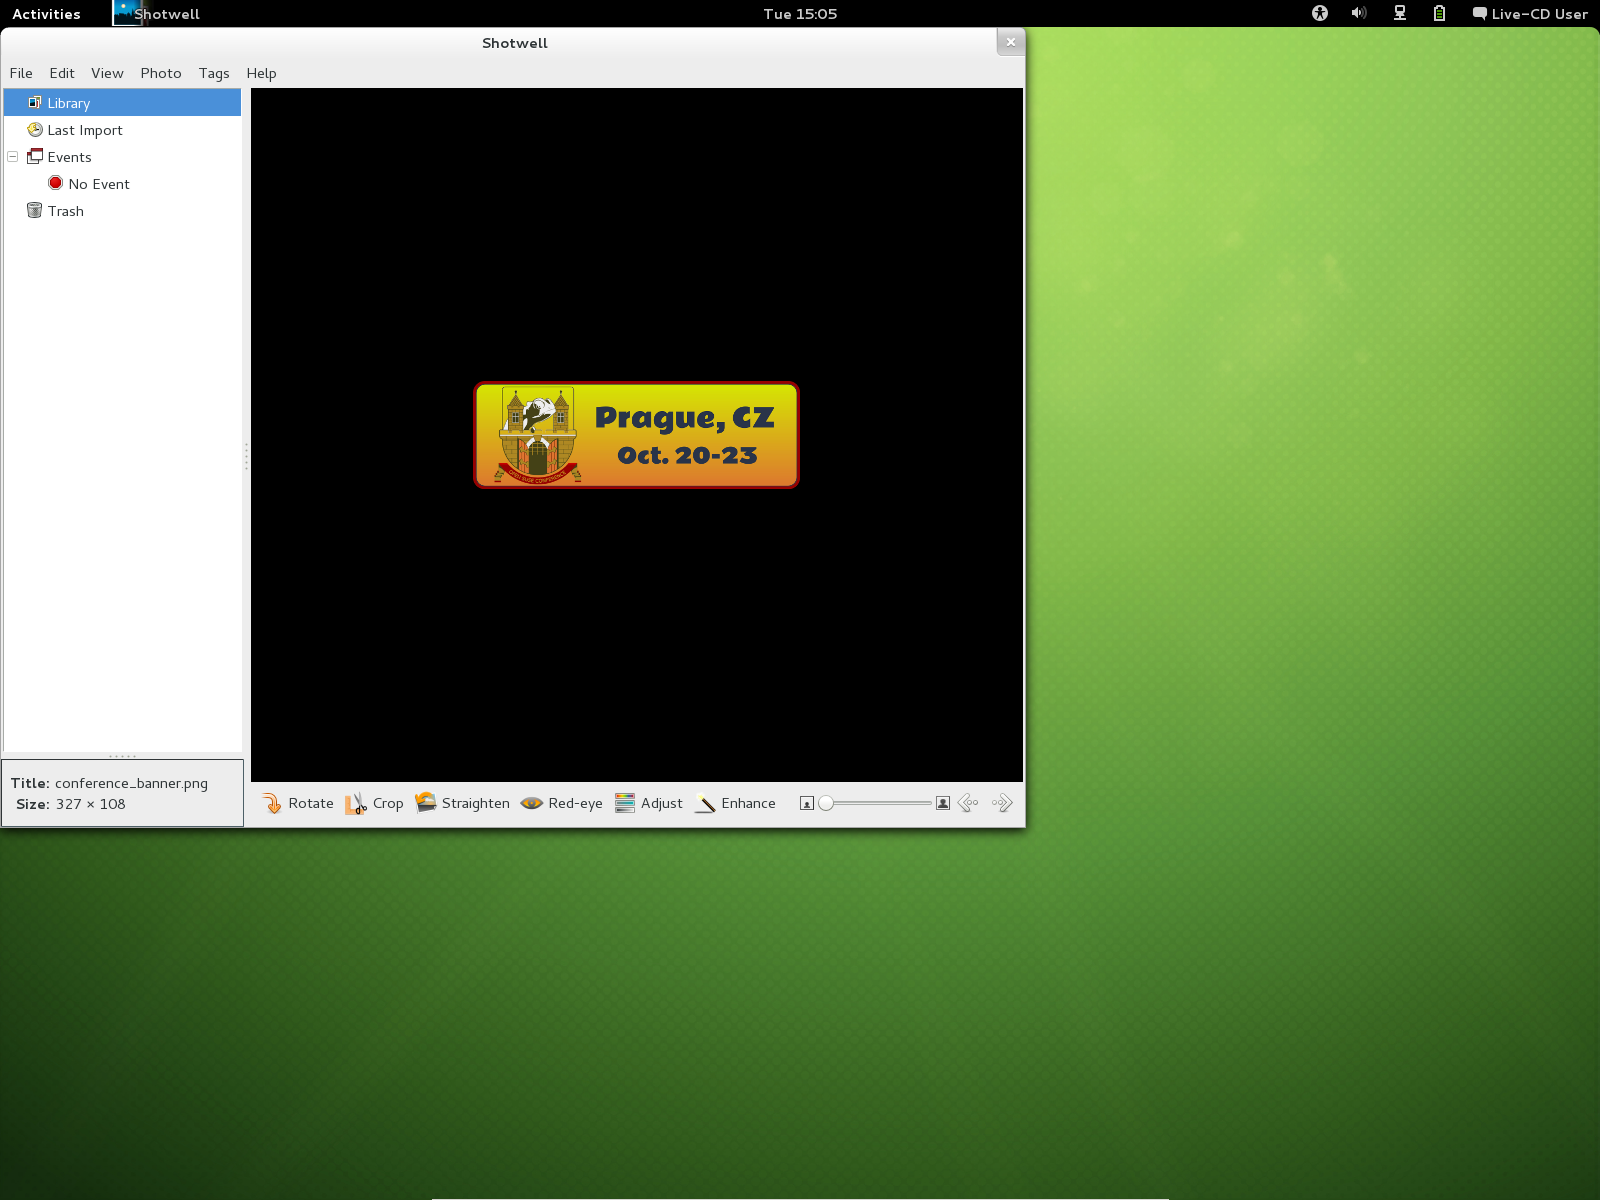Open the Tags menu

214,73
